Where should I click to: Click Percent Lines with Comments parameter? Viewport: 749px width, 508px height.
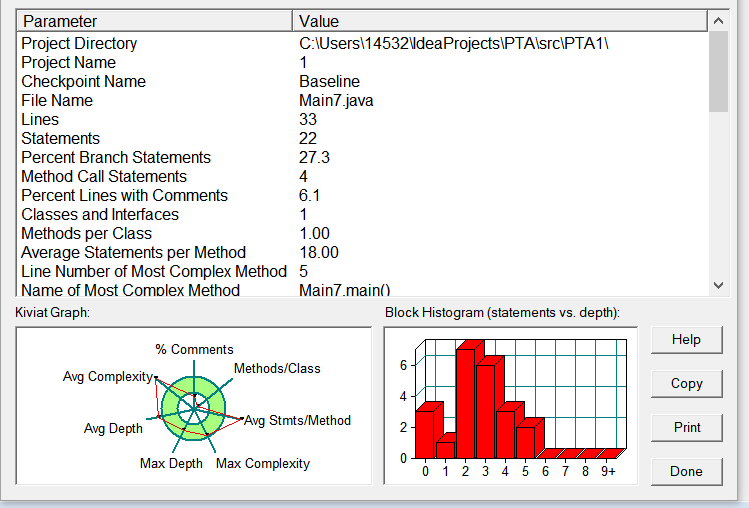point(125,195)
